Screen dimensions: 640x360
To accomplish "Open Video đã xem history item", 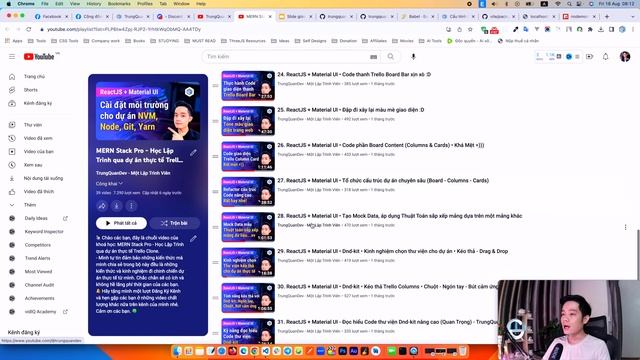I will pyautogui.click(x=38, y=138).
